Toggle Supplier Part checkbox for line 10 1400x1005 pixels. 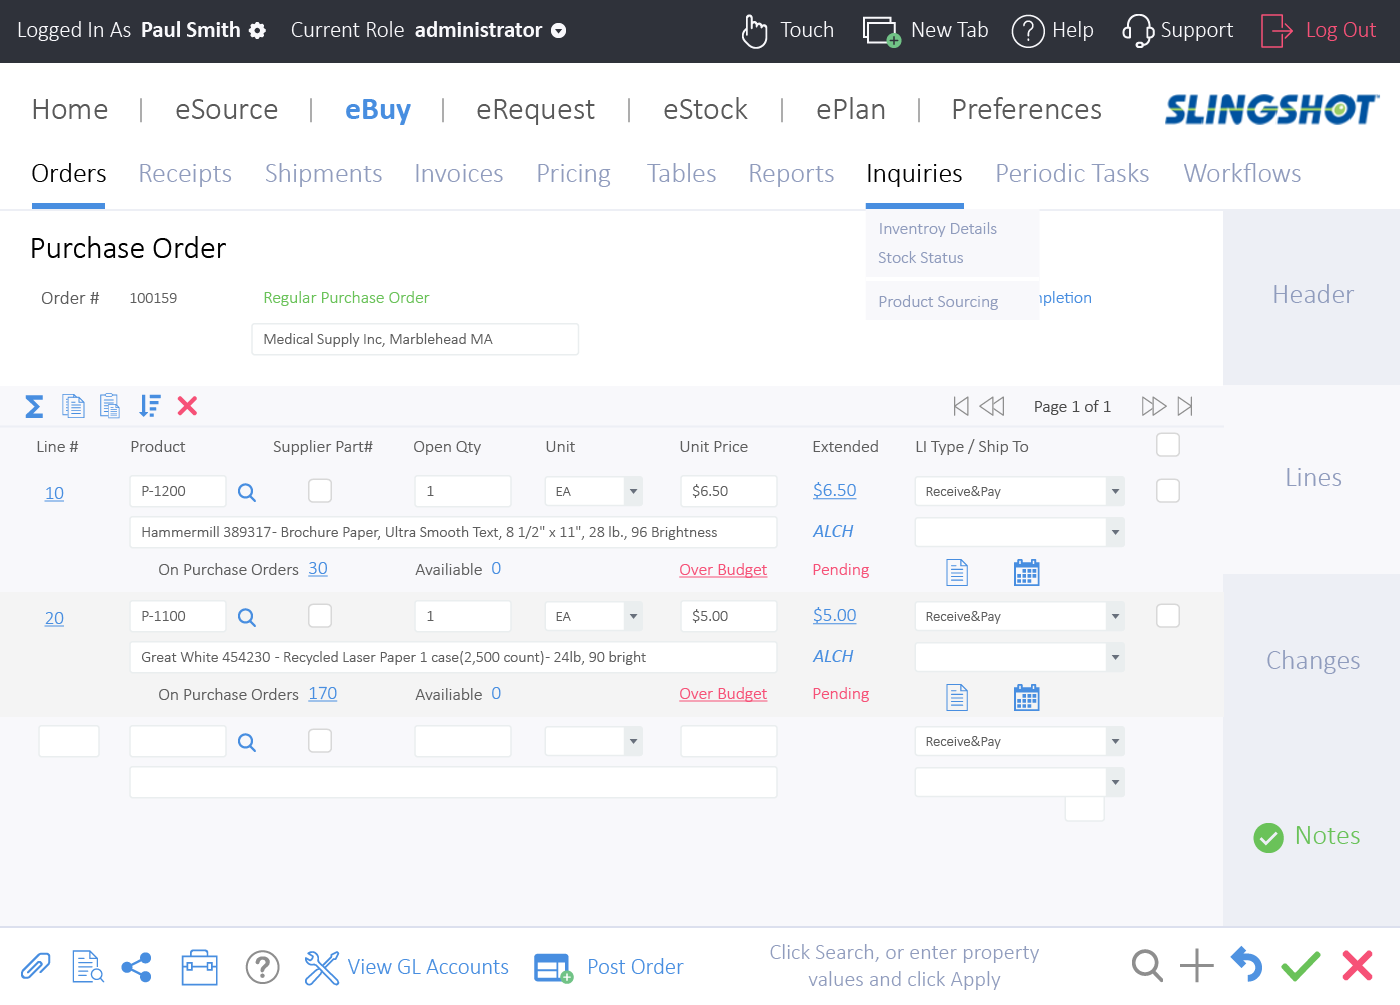point(320,491)
